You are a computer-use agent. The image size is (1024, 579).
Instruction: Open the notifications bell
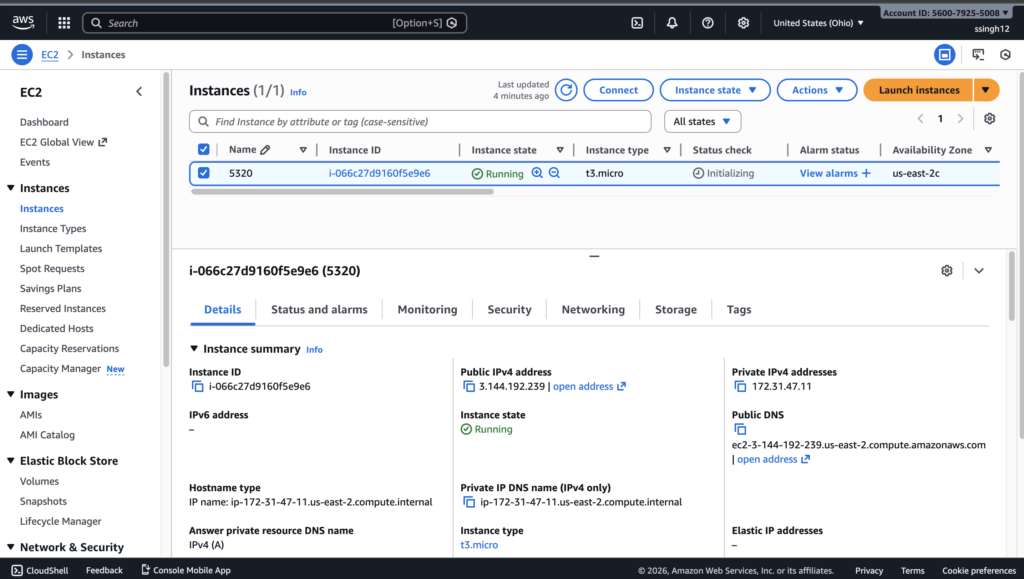(672, 23)
